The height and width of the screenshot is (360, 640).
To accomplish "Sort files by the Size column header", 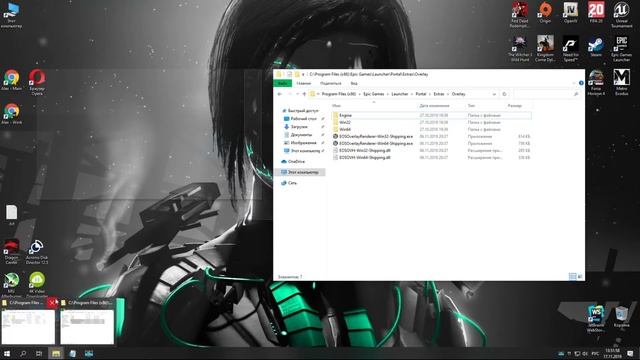I will pos(515,106).
